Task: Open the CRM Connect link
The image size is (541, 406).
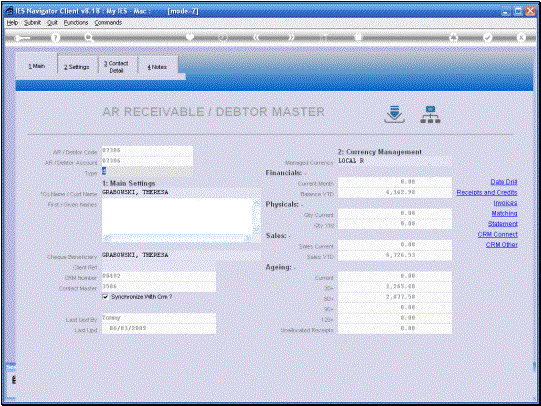Action: coord(498,235)
